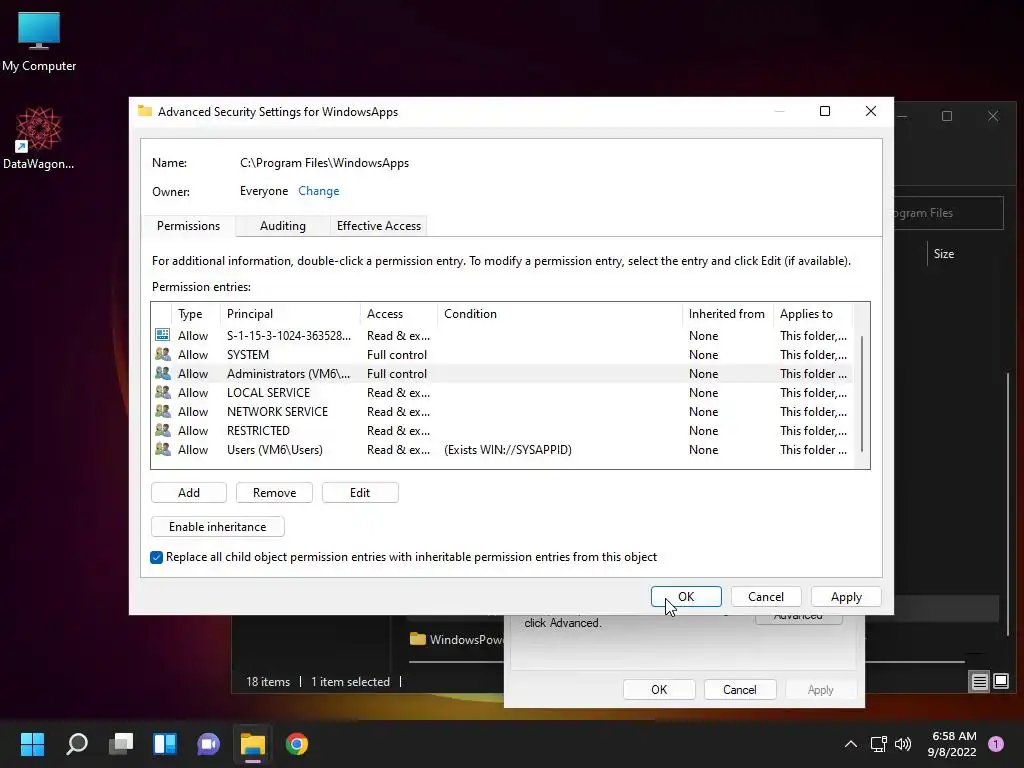Confirm with OK in Advanced Security dialog
1024x768 pixels.
click(x=686, y=596)
